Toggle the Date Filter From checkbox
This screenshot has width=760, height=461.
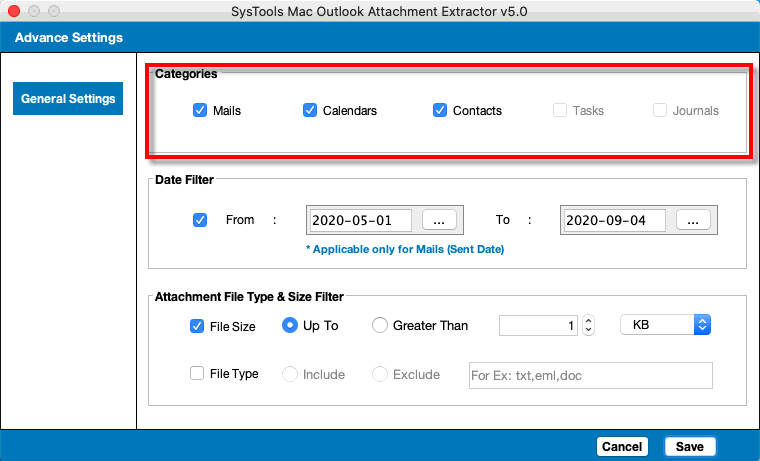click(200, 220)
